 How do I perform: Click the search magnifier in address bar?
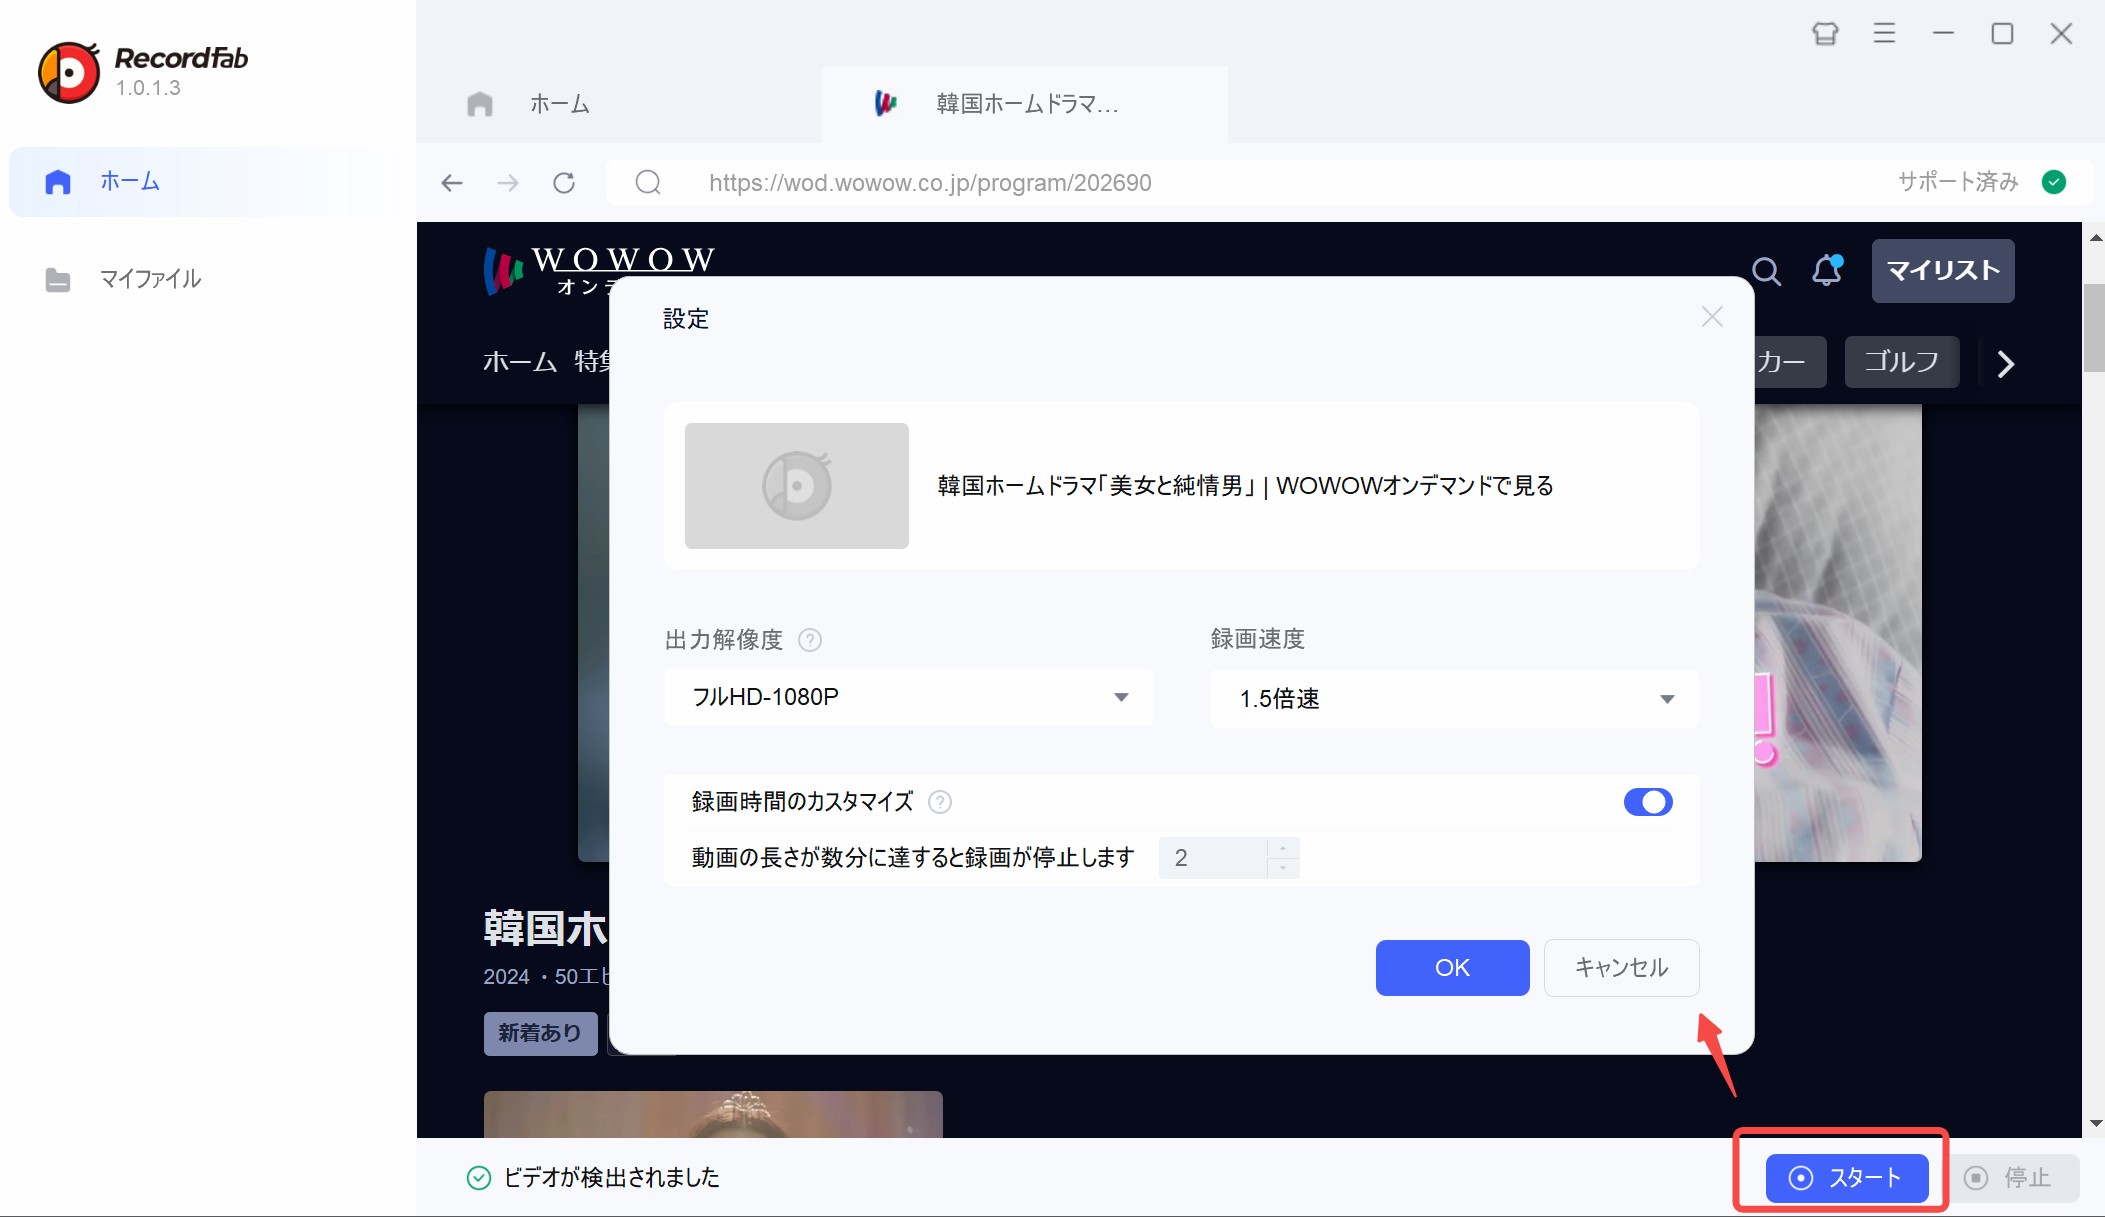[x=648, y=182]
